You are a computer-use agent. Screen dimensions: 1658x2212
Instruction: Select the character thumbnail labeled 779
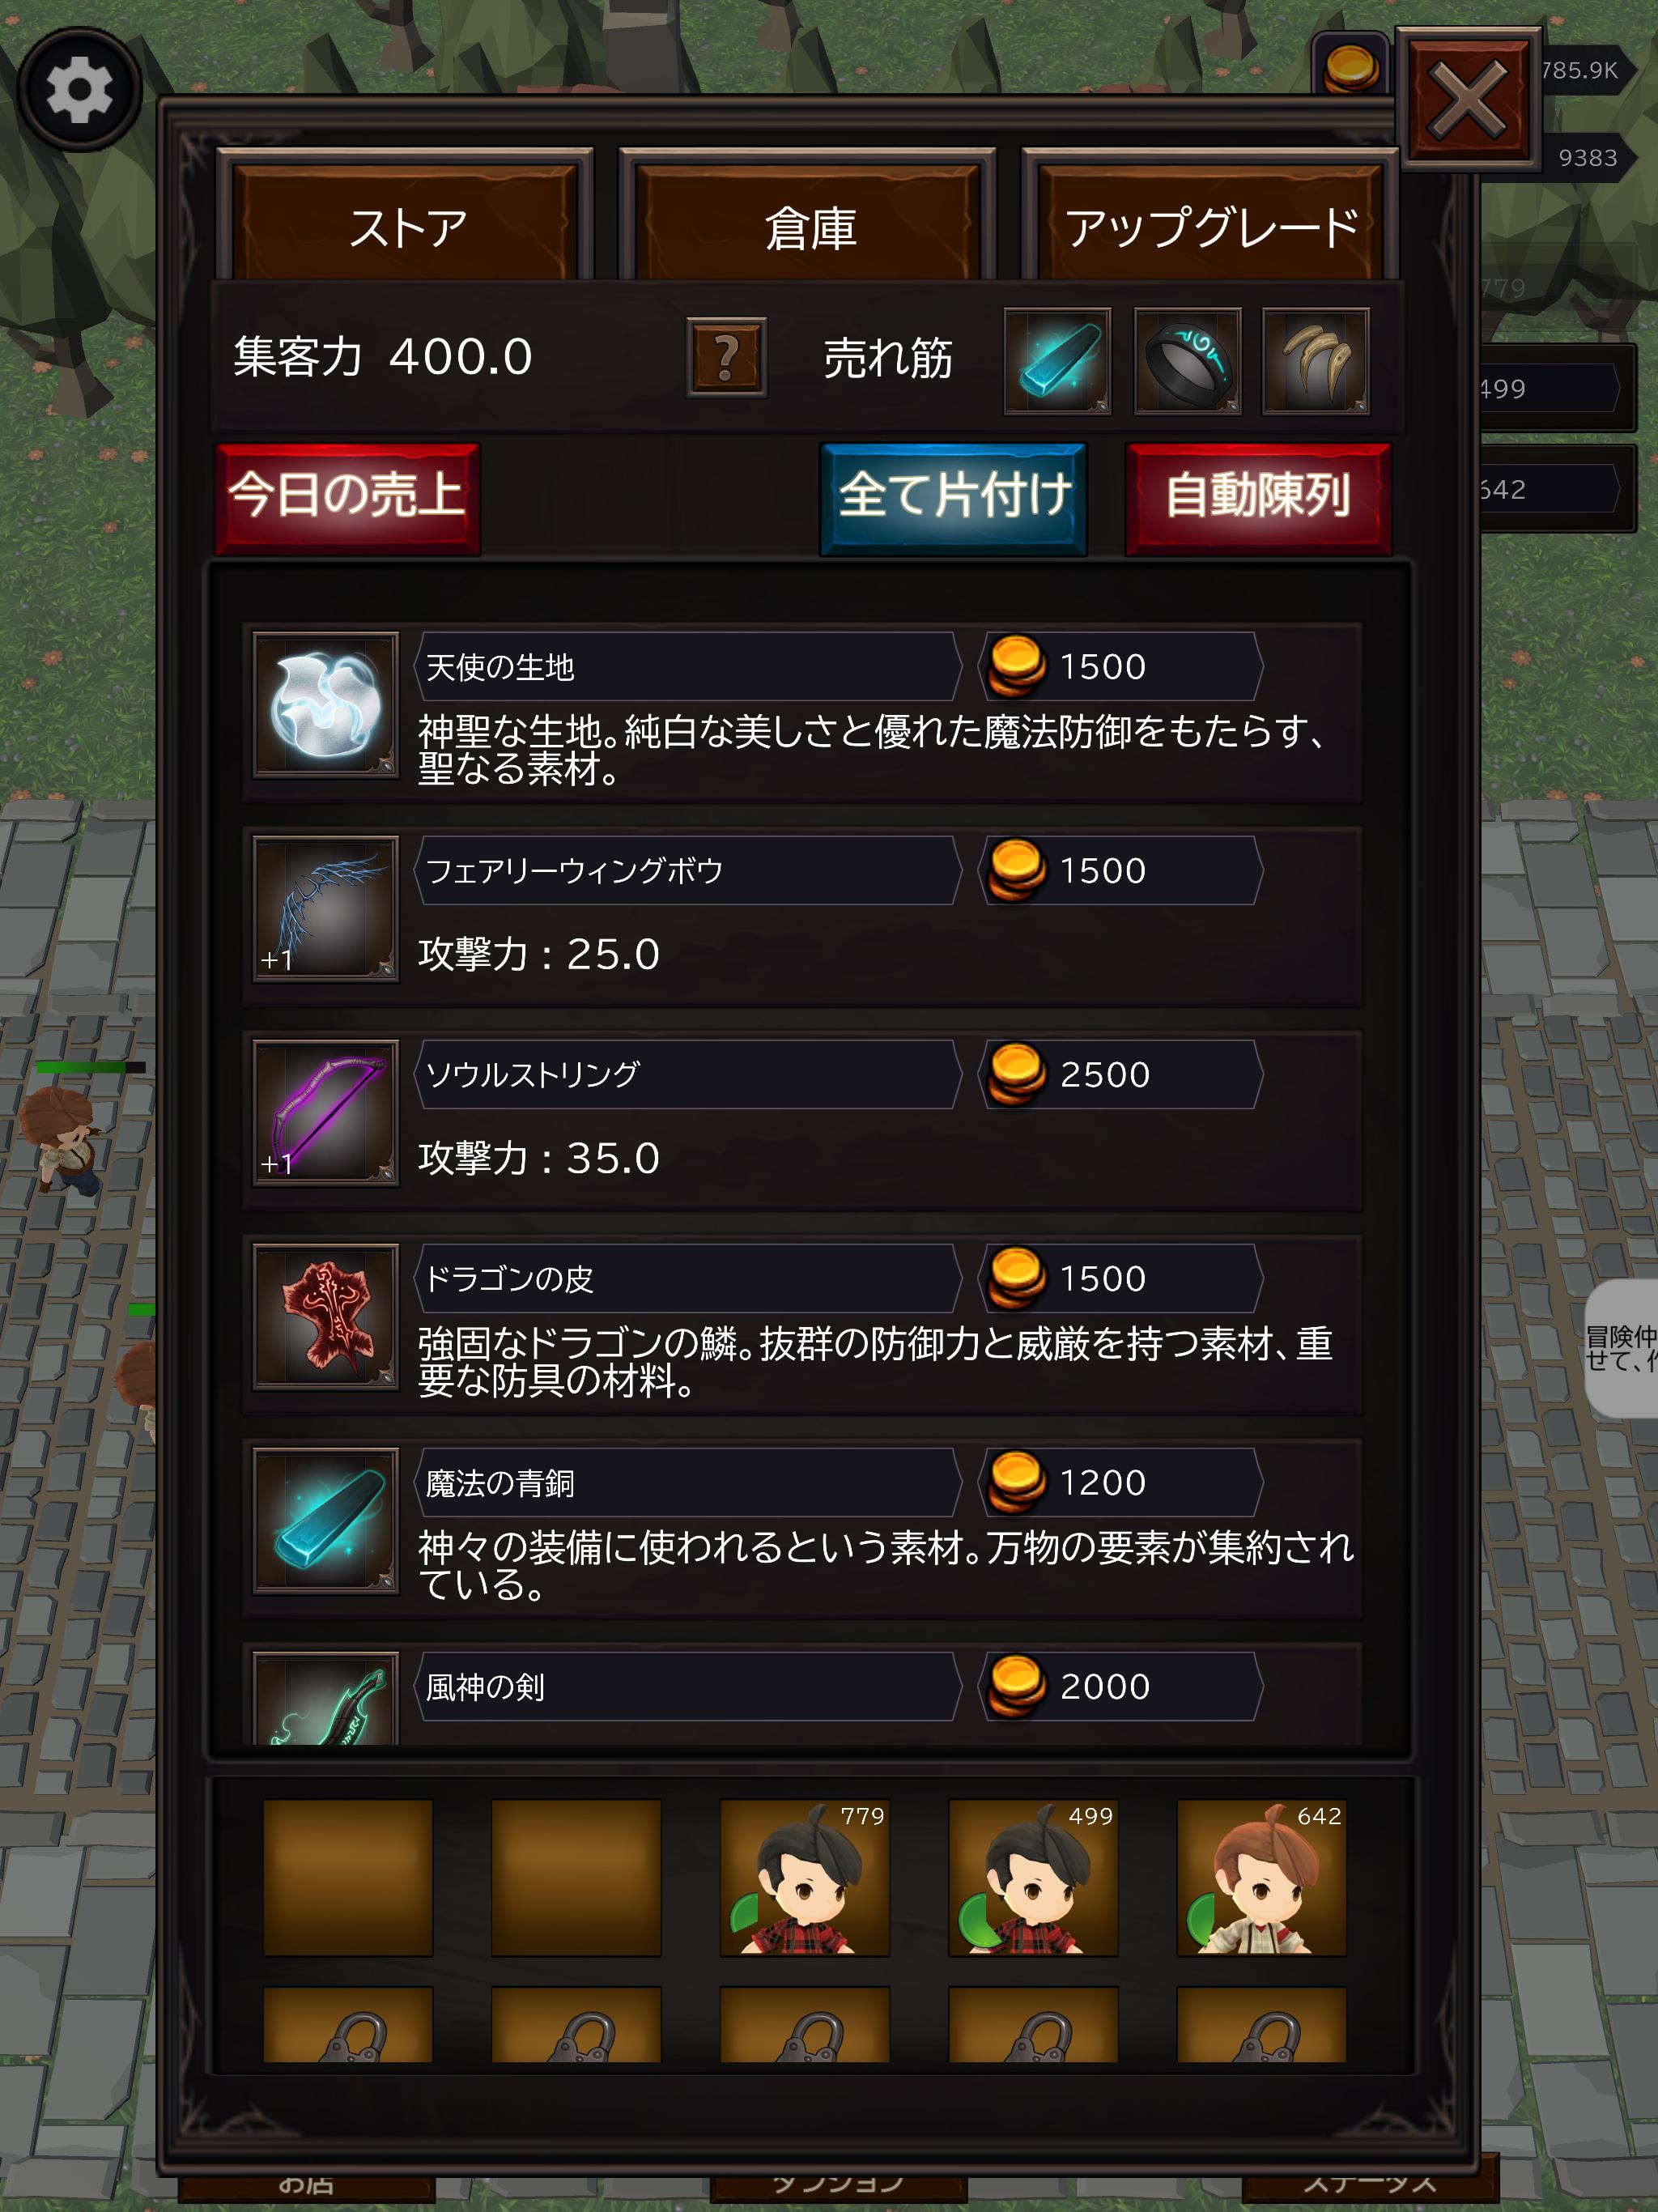coord(805,1877)
